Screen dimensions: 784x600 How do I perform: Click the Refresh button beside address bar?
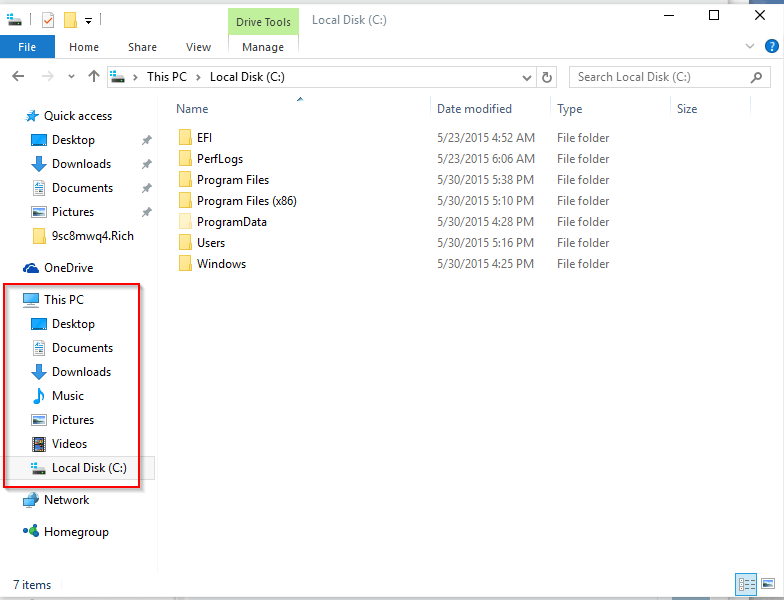(x=547, y=77)
